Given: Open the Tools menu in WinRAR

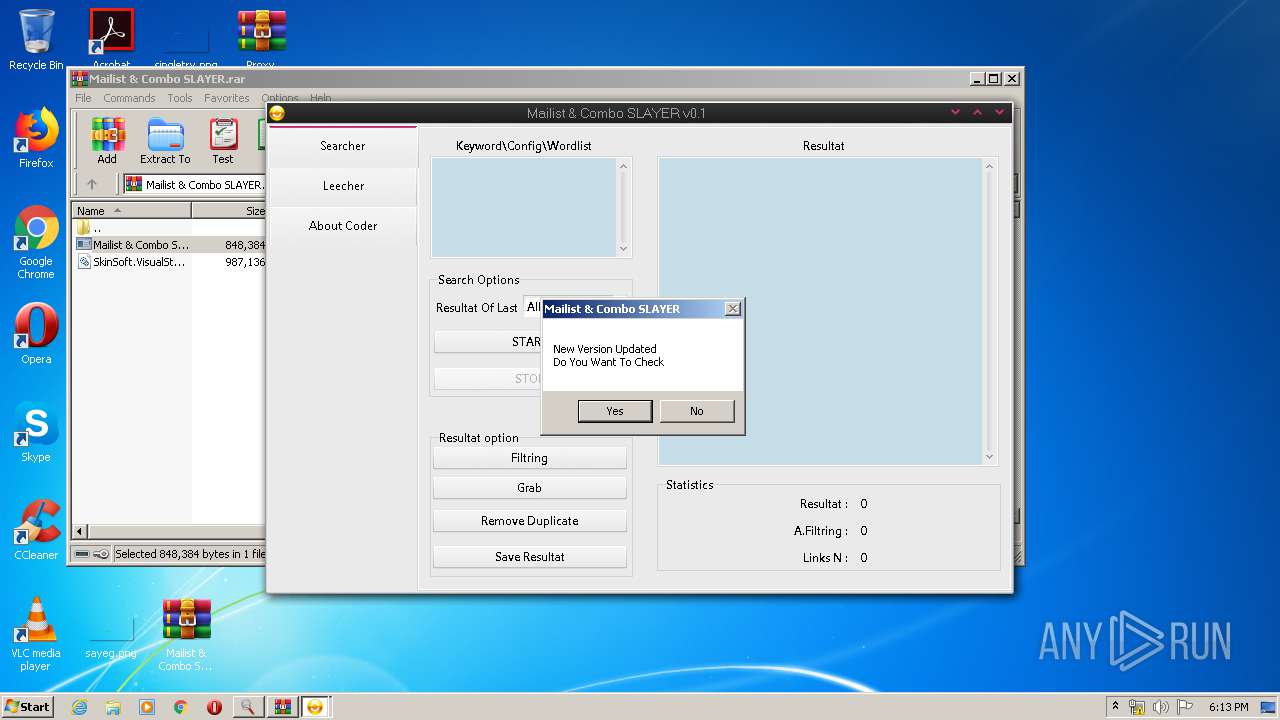Looking at the screenshot, I should [180, 98].
